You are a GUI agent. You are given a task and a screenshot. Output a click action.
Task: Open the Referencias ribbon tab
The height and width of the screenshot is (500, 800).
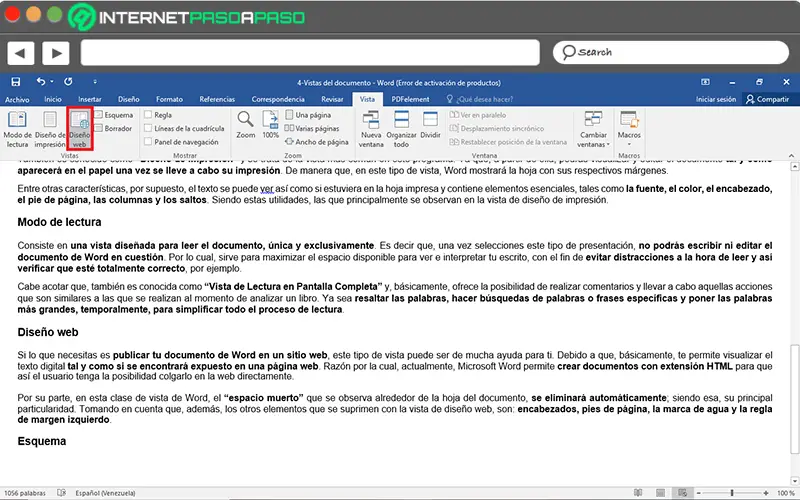click(x=217, y=99)
